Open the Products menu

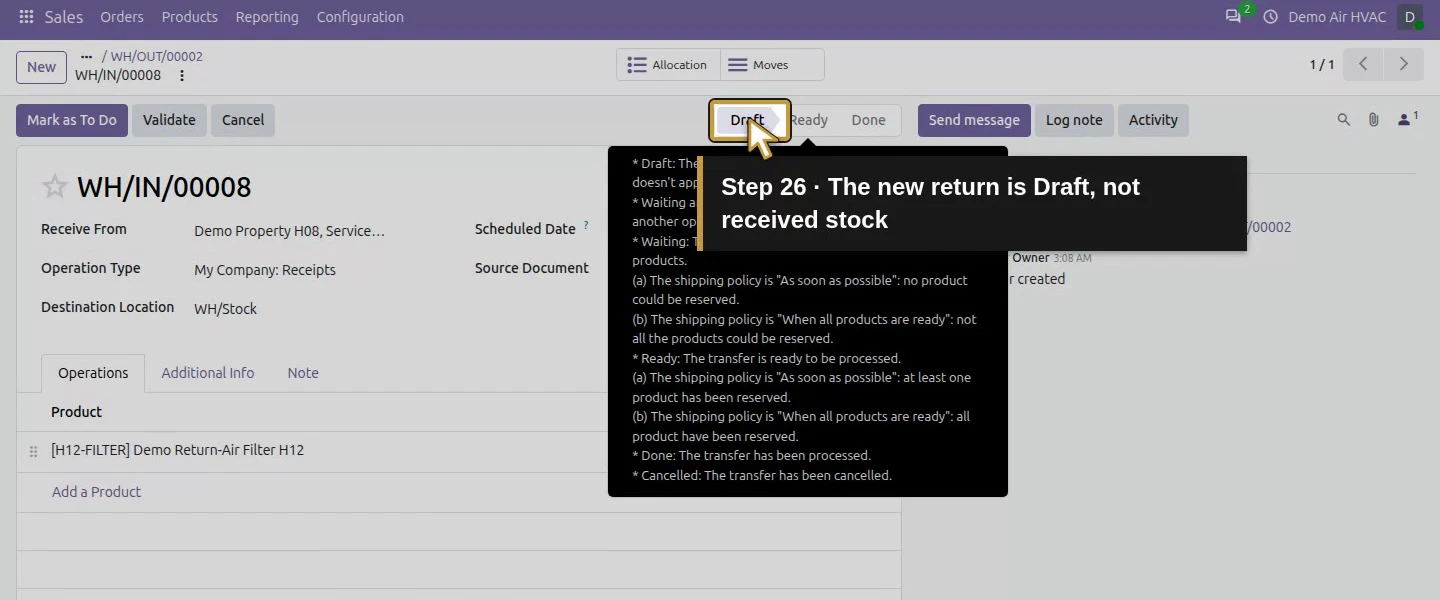click(190, 17)
